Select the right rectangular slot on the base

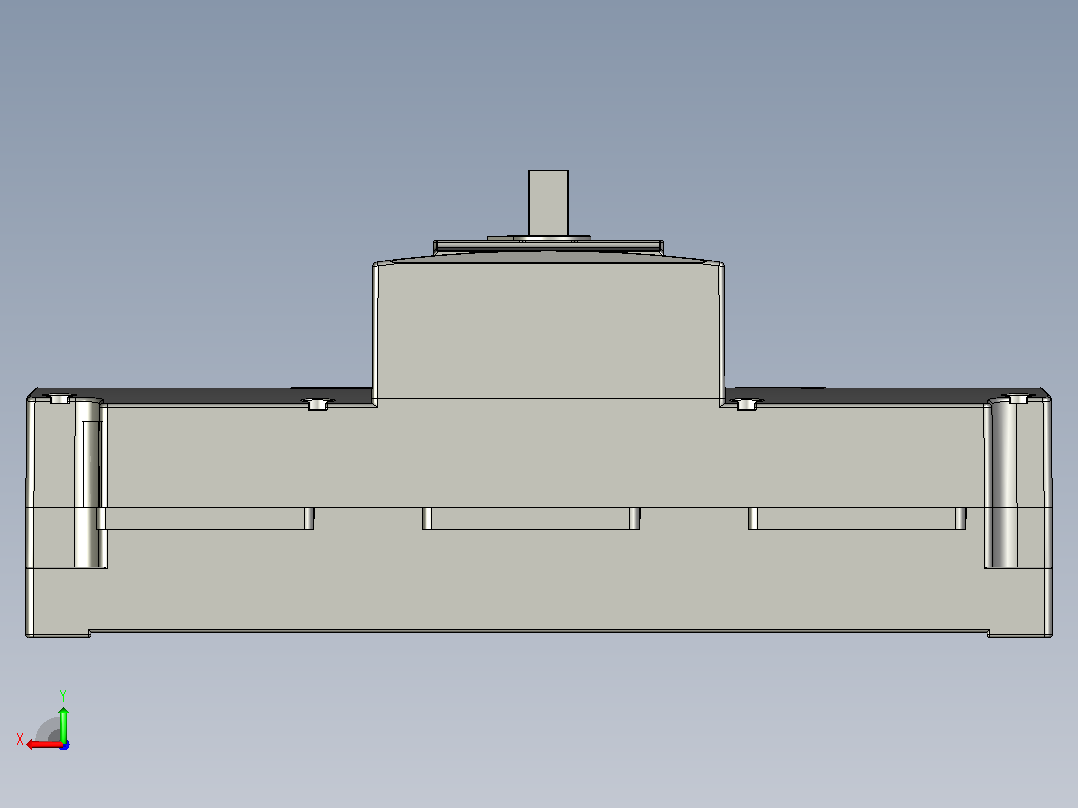(857, 518)
